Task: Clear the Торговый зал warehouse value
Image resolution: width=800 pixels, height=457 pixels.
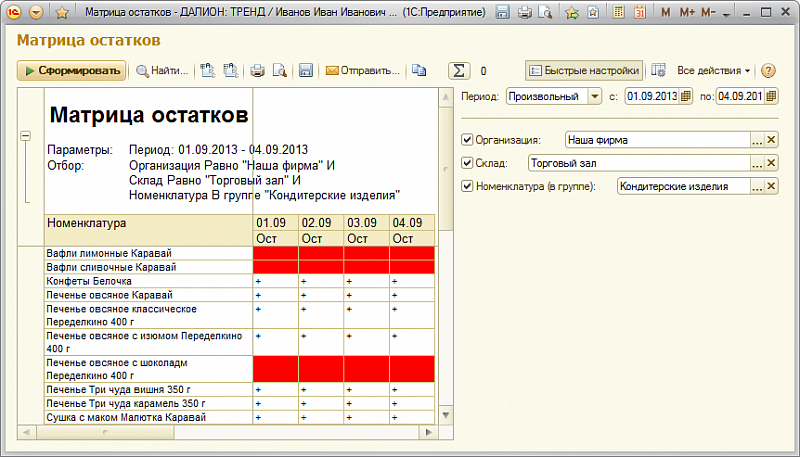Action: (x=771, y=163)
